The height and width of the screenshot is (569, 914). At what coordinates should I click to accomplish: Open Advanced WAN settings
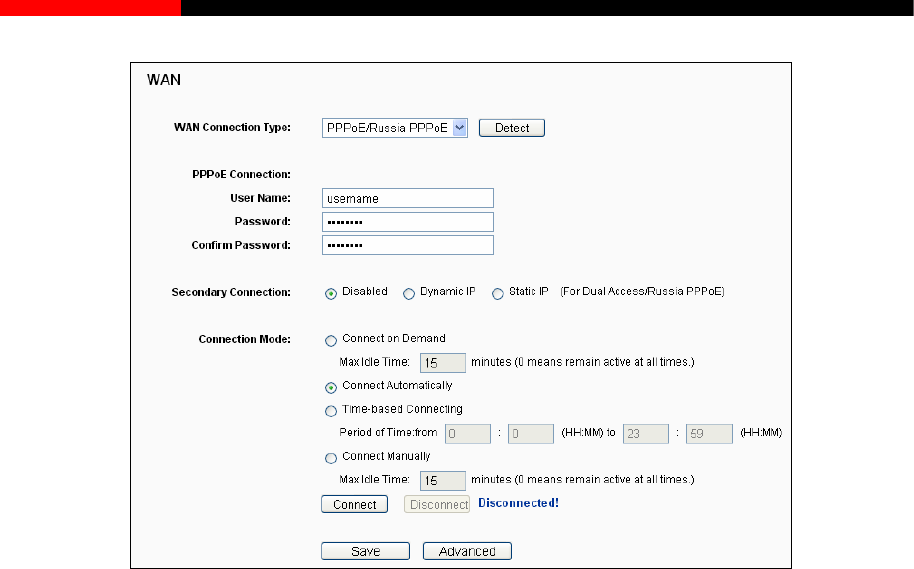click(x=467, y=551)
